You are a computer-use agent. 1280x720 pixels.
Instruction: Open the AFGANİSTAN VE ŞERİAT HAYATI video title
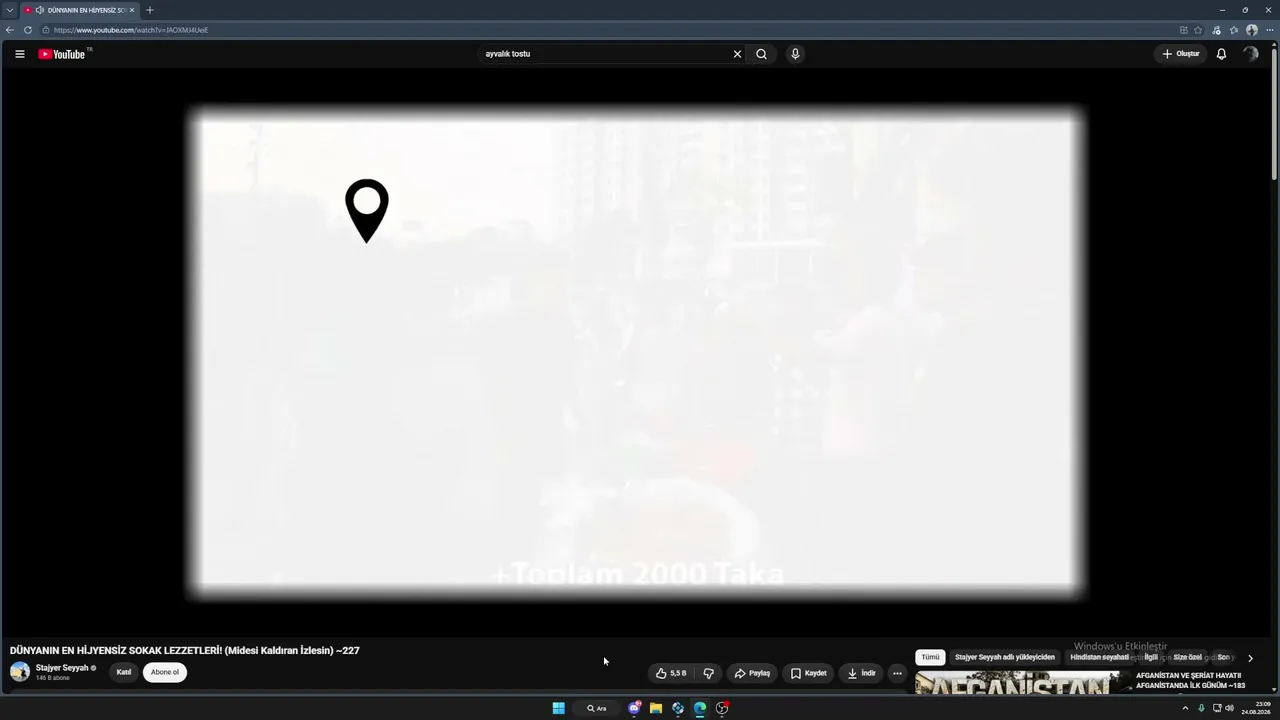pos(1190,680)
